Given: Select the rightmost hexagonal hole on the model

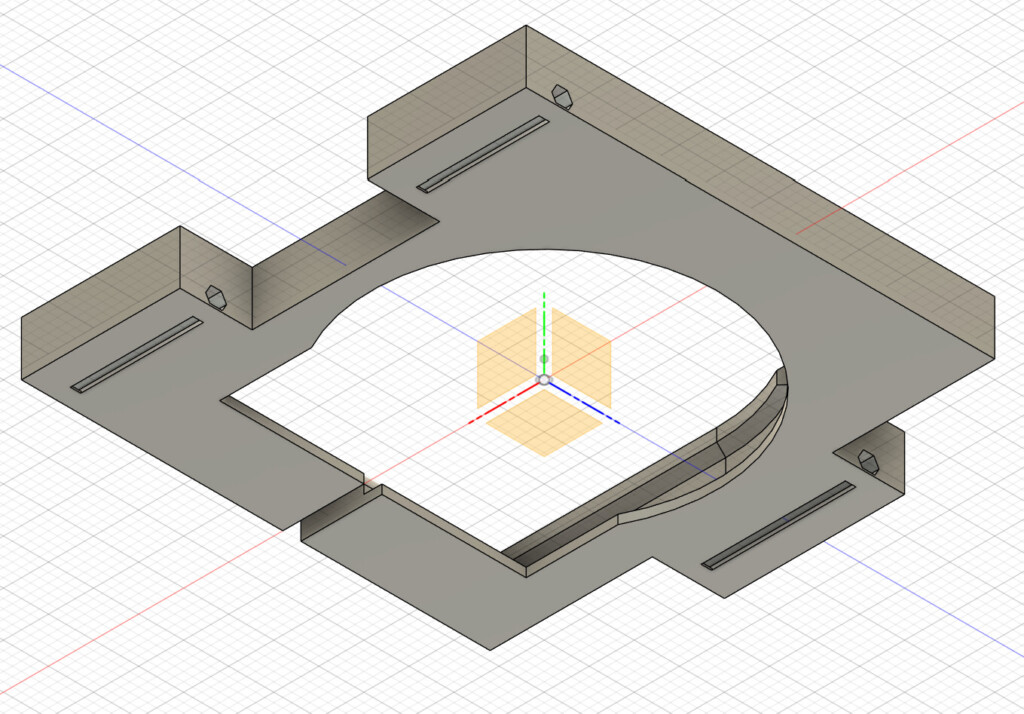Looking at the screenshot, I should tap(867, 461).
